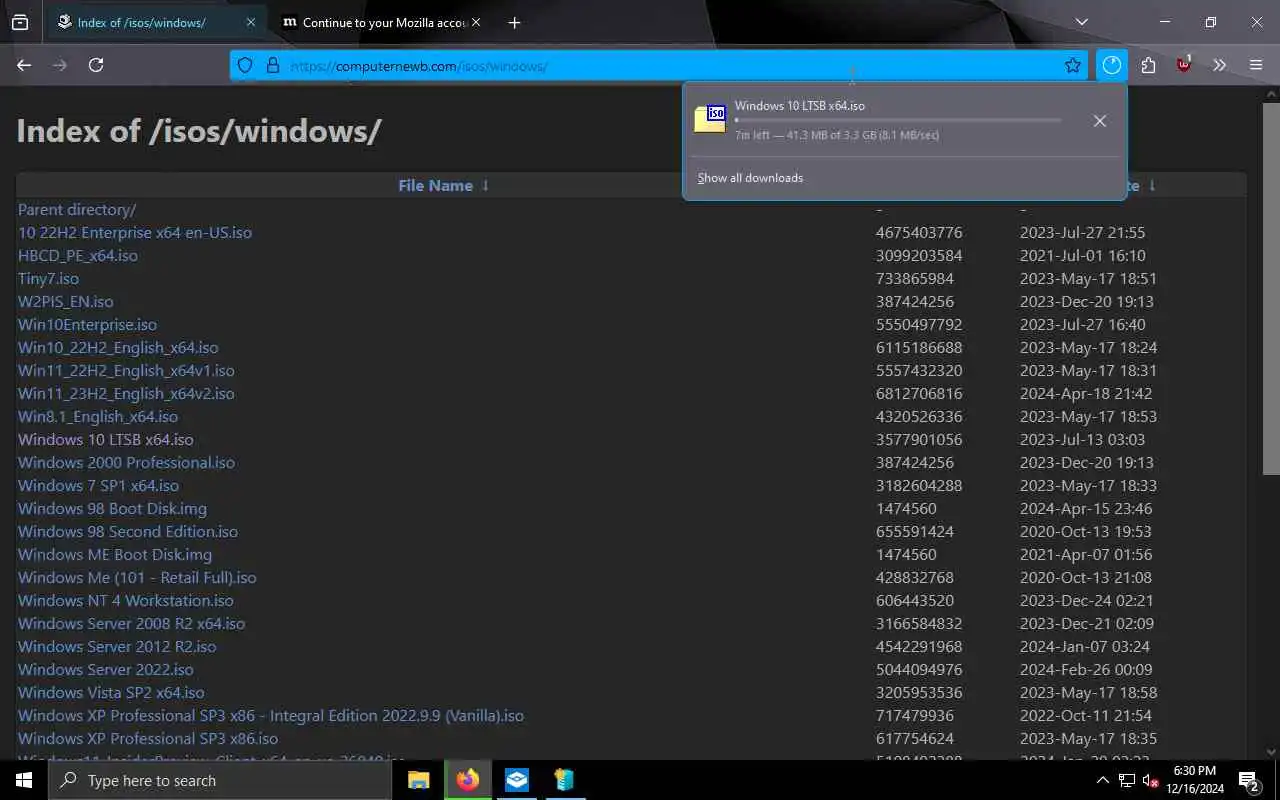Click Show all downloads
This screenshot has height=800, width=1280.
click(750, 178)
